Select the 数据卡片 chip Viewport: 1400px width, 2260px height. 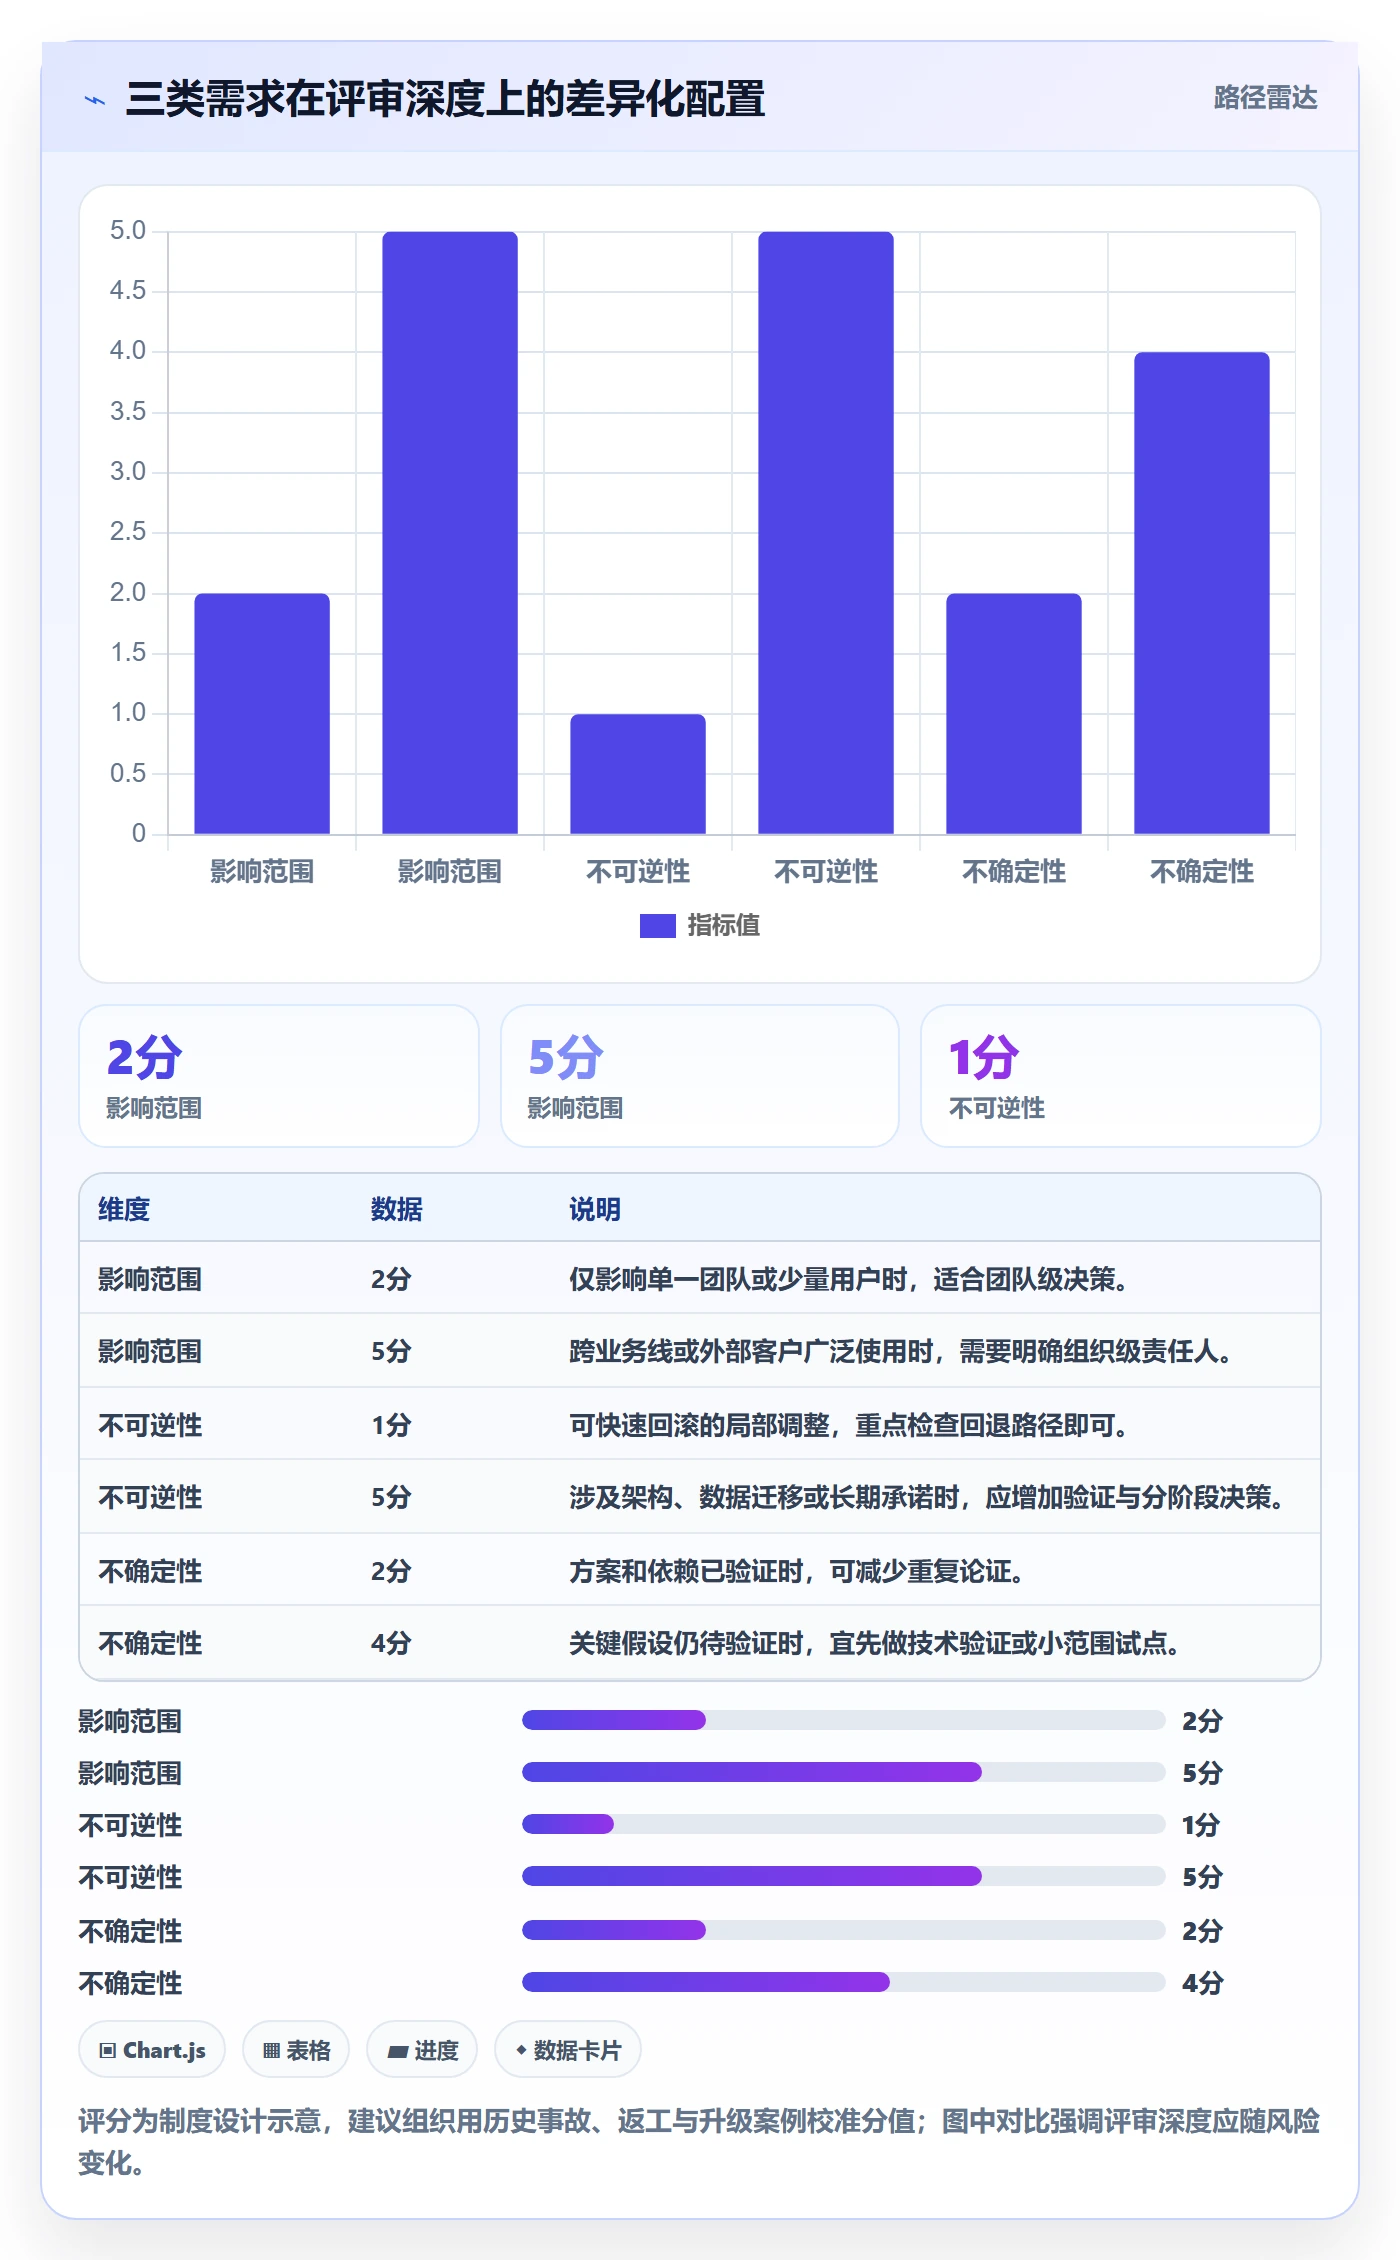[568, 2050]
